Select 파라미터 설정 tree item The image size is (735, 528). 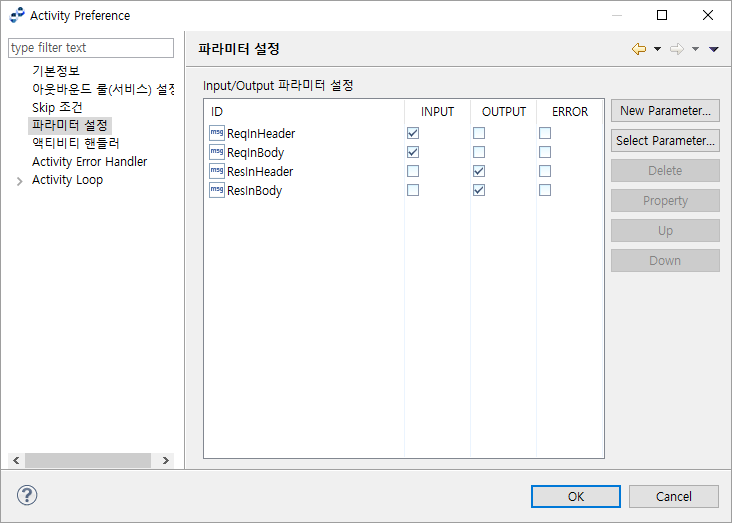[x=70, y=125]
